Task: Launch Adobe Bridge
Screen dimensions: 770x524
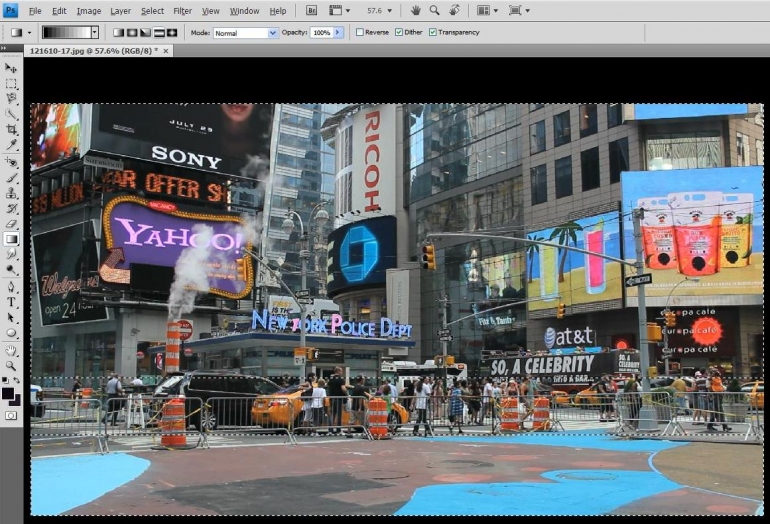Action: 311,10
